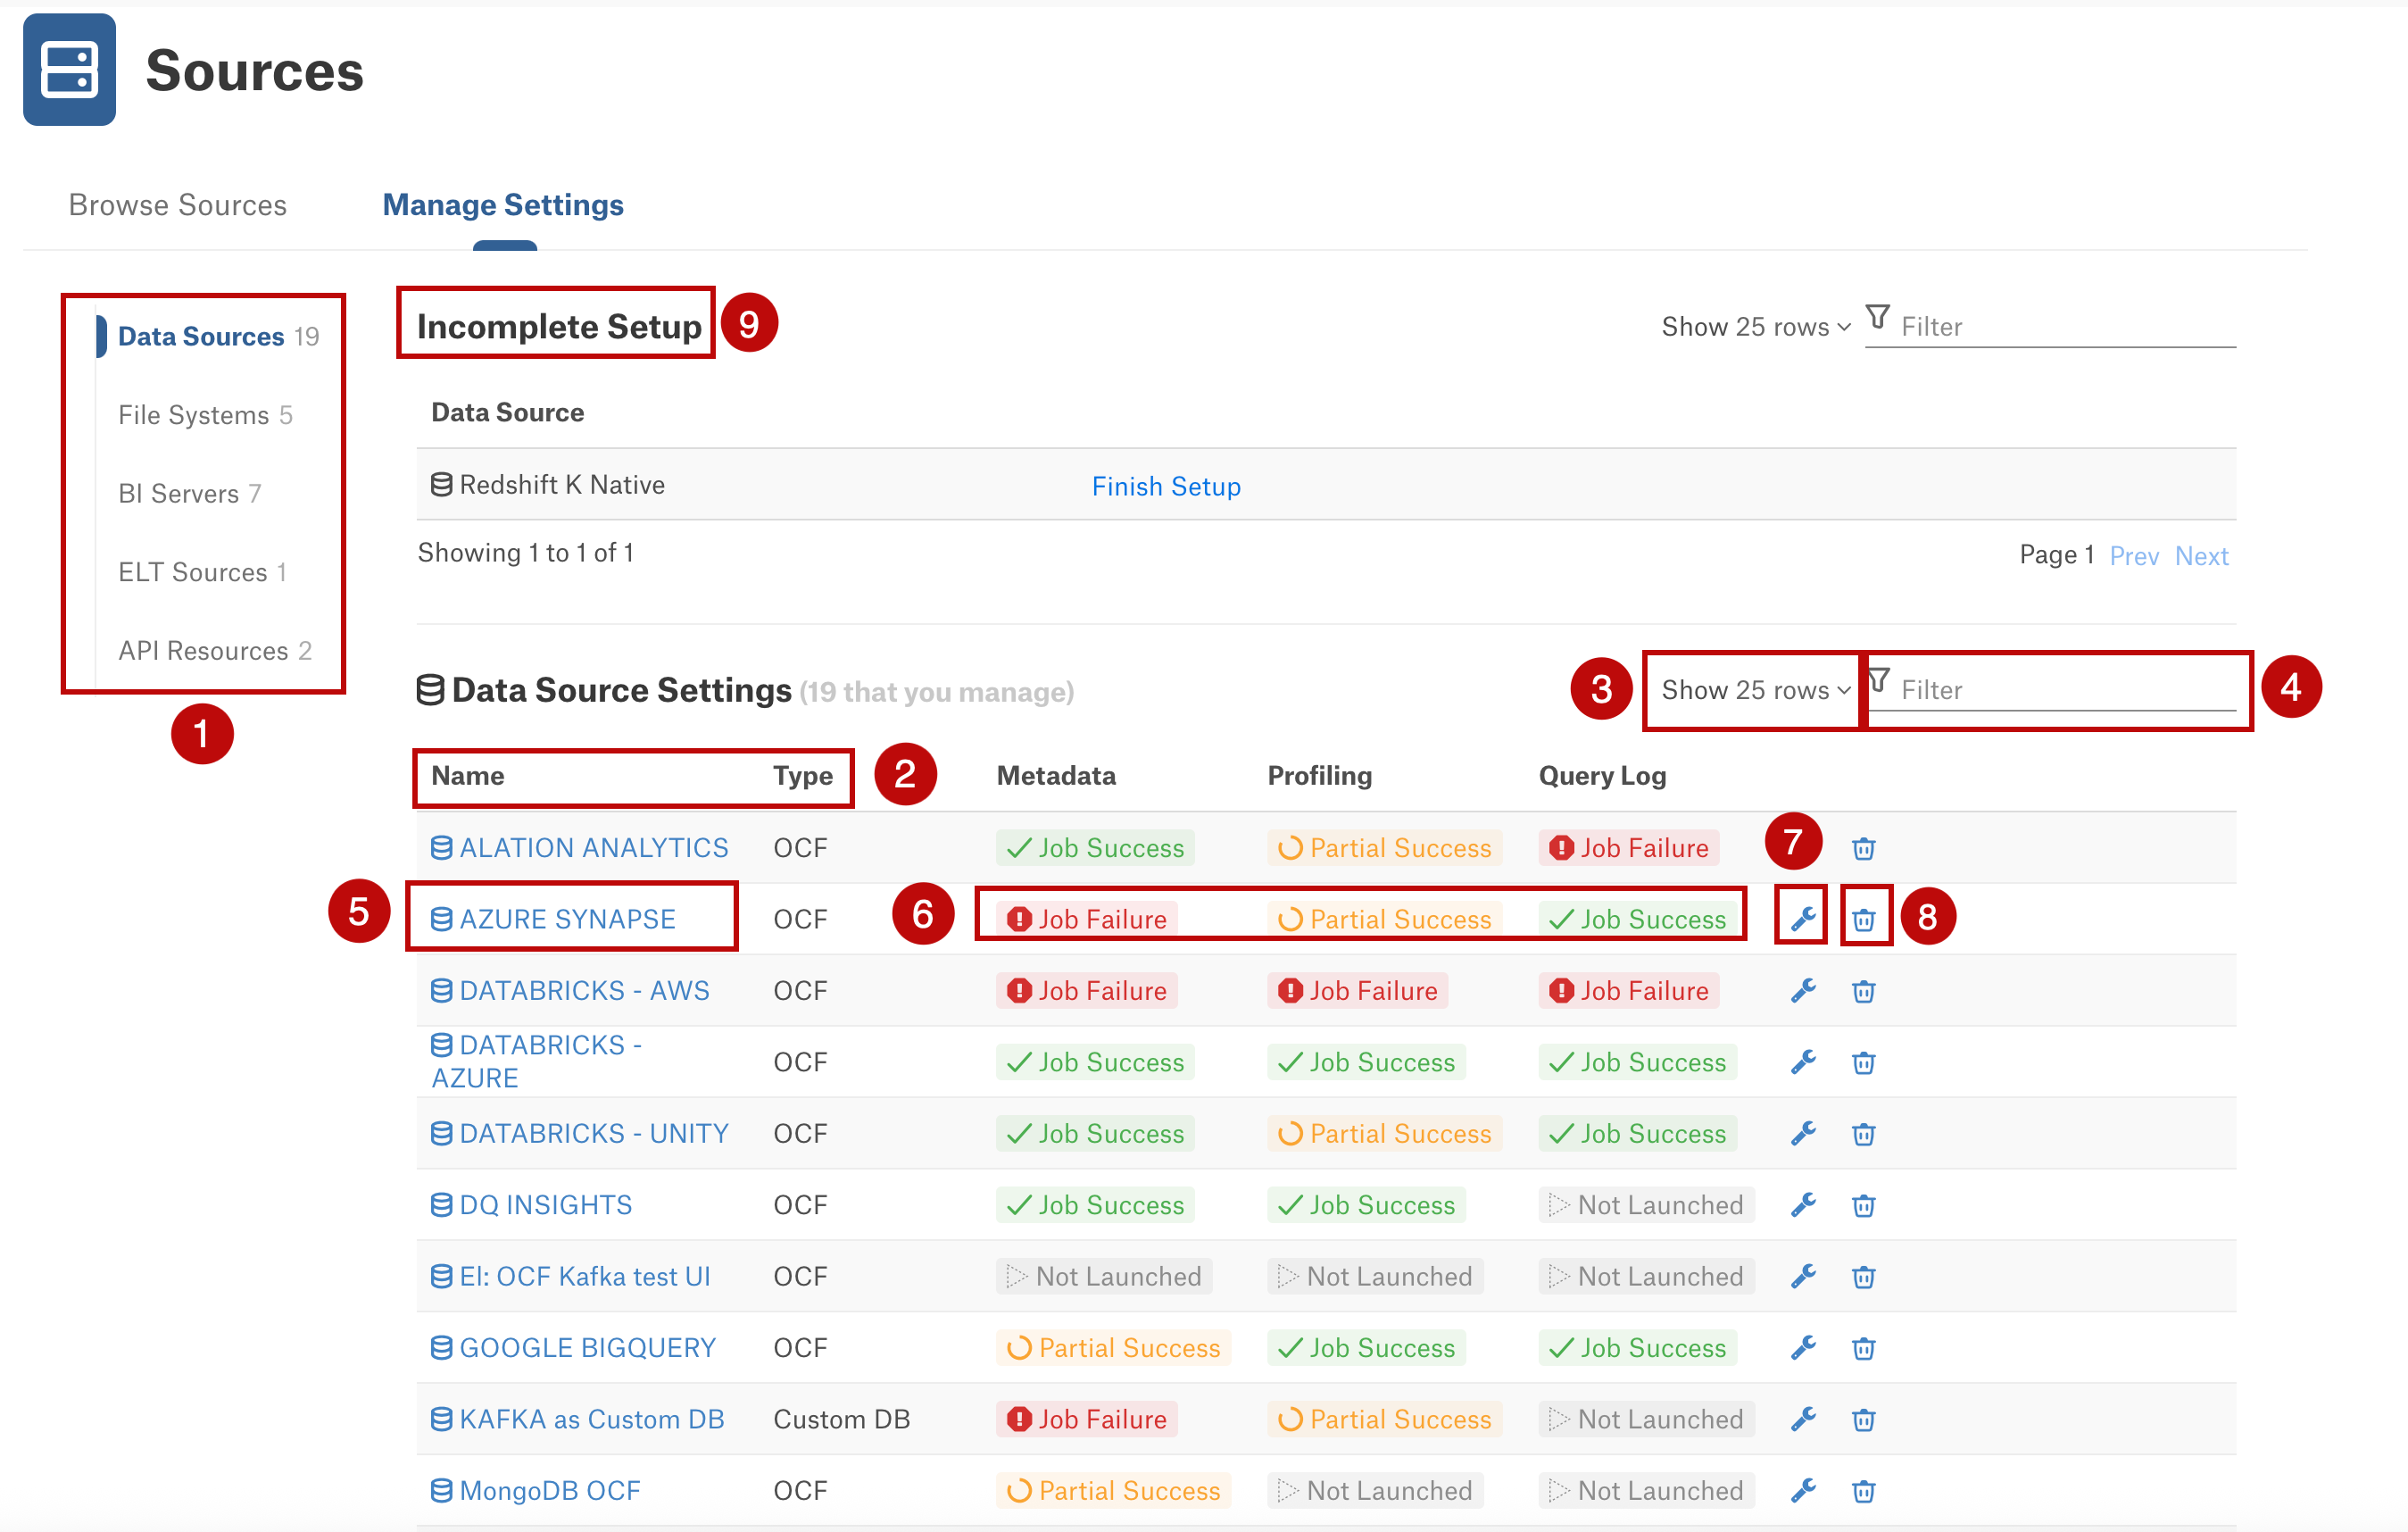Switch to the Browse Sources tab

pos(178,205)
